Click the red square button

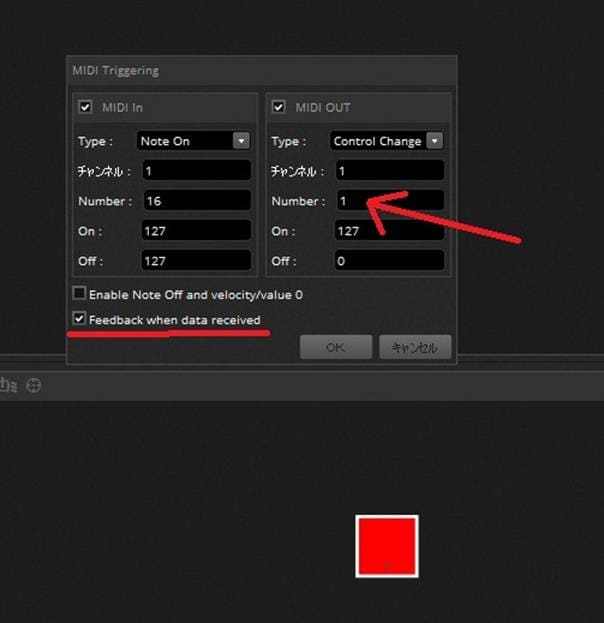(387, 546)
